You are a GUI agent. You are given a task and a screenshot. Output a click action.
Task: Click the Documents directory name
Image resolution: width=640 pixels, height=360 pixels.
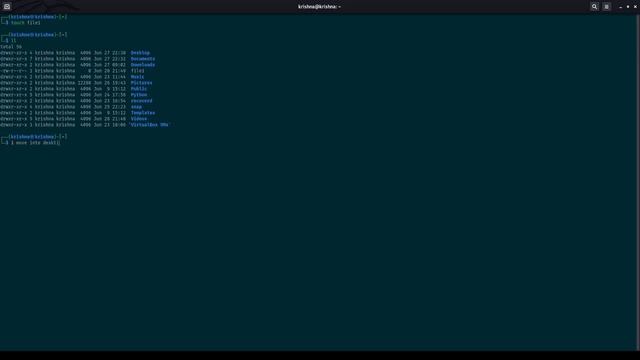(143, 59)
